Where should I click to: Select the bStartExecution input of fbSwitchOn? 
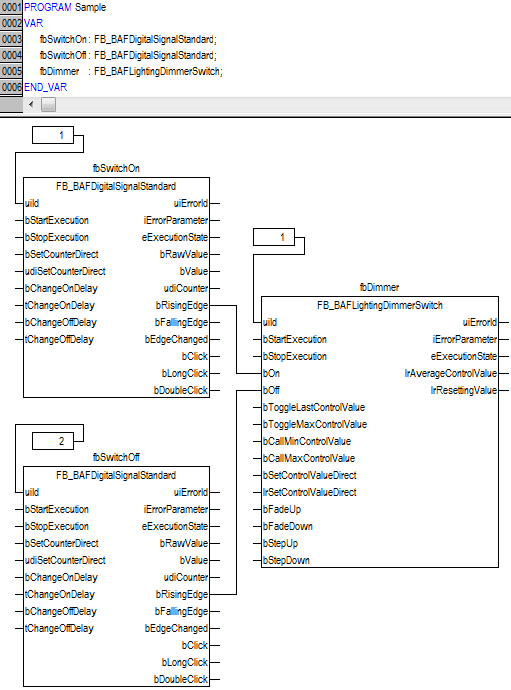[57, 220]
